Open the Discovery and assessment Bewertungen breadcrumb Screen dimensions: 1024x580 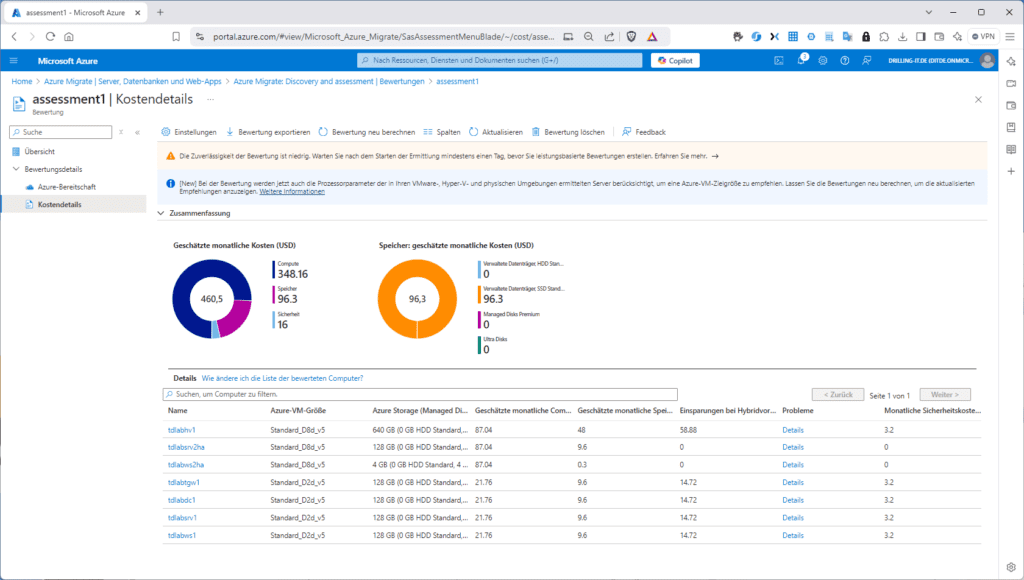[x=329, y=82]
